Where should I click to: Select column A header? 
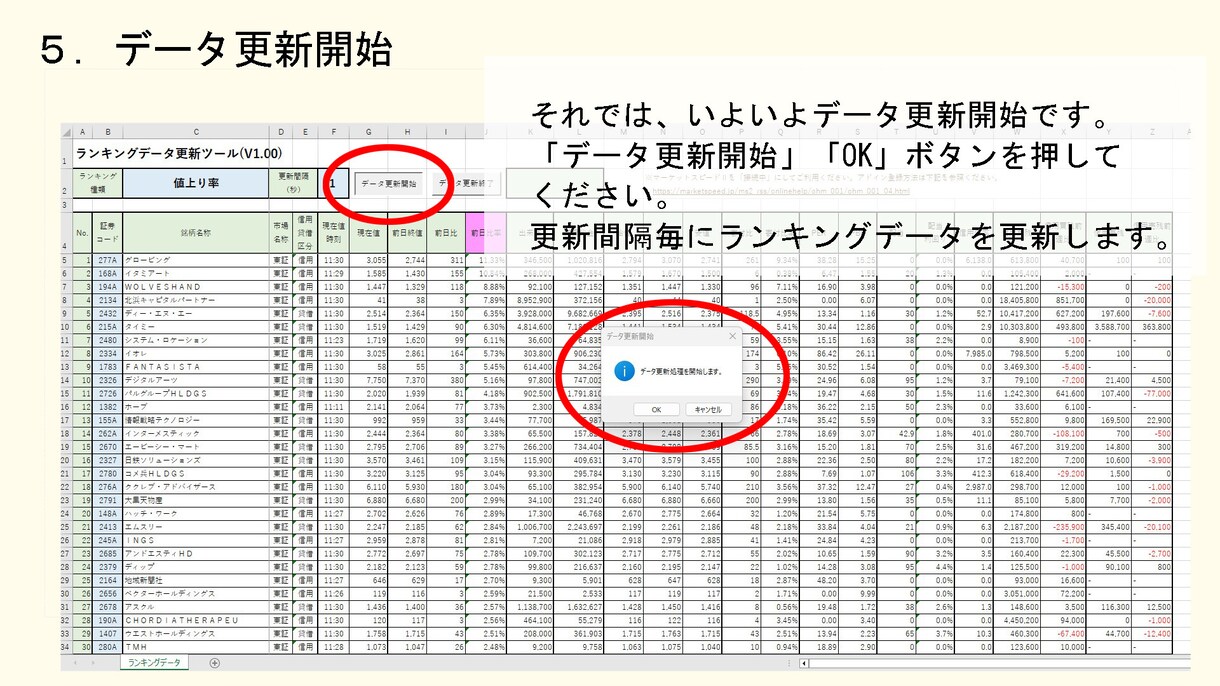pos(82,131)
